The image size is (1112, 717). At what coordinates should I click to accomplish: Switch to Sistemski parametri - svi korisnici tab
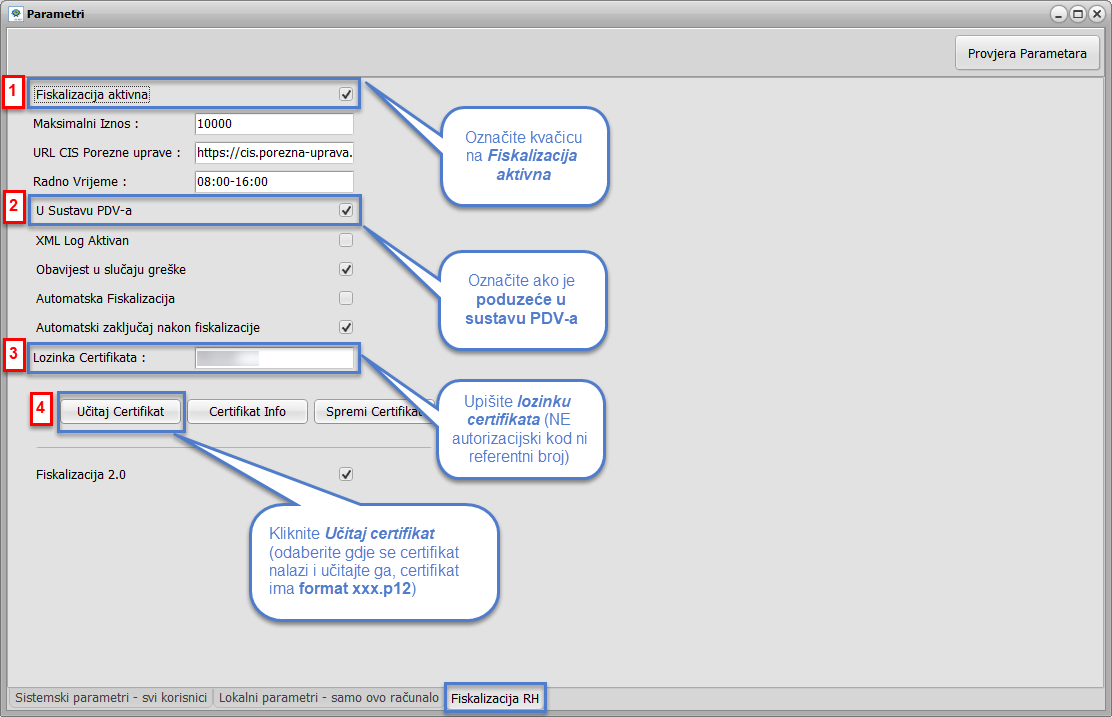110,697
